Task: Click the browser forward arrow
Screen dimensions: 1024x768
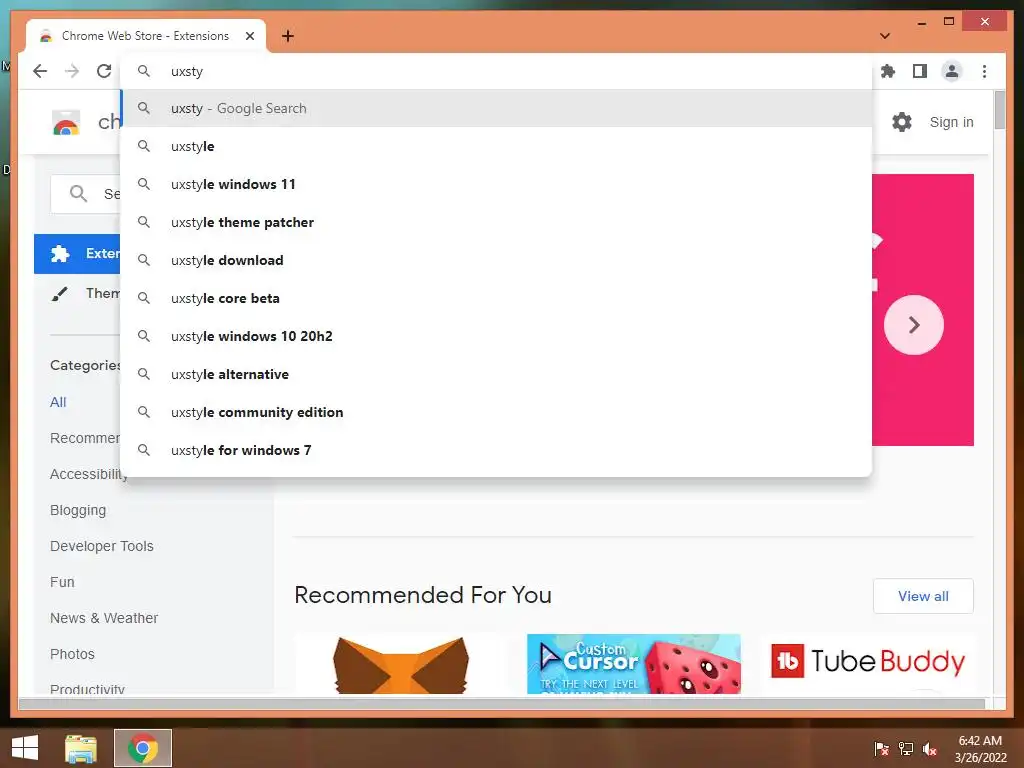Action: pyautogui.click(x=72, y=71)
